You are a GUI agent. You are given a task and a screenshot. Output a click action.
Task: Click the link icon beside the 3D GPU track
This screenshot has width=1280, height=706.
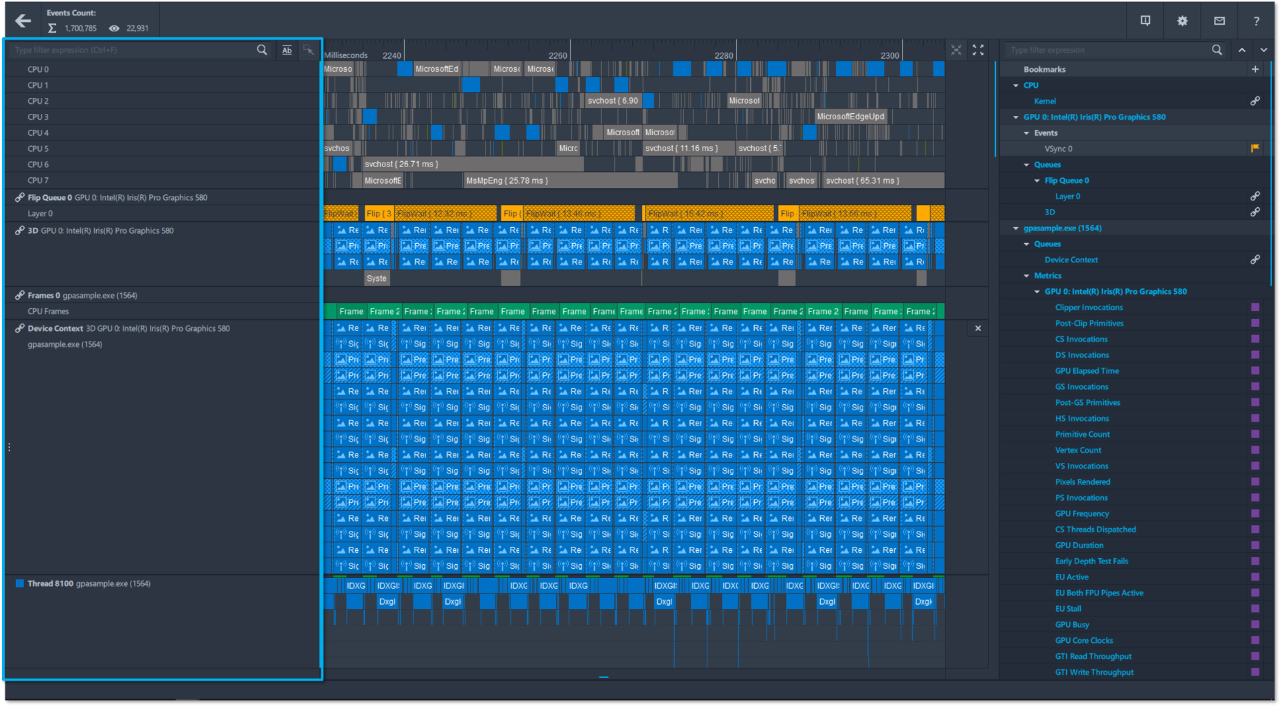point(20,230)
